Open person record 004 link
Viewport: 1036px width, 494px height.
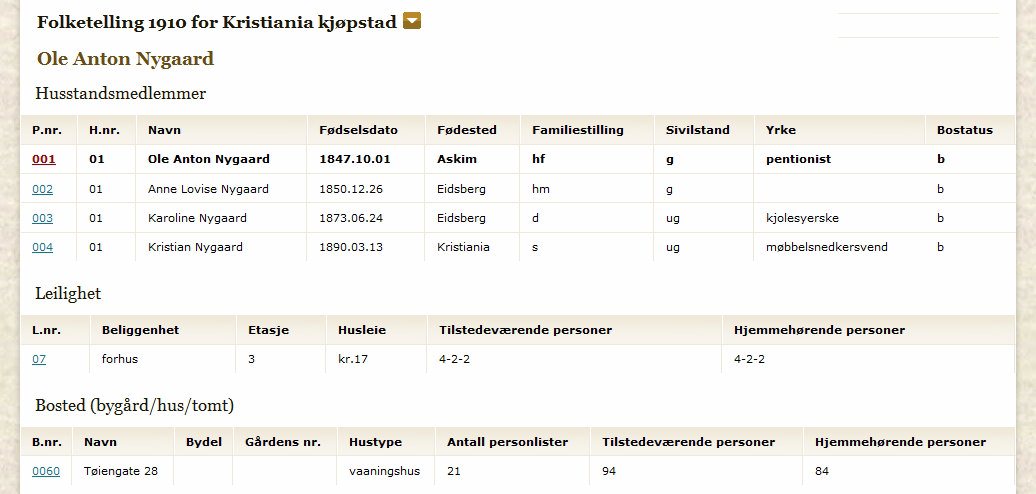point(42,247)
